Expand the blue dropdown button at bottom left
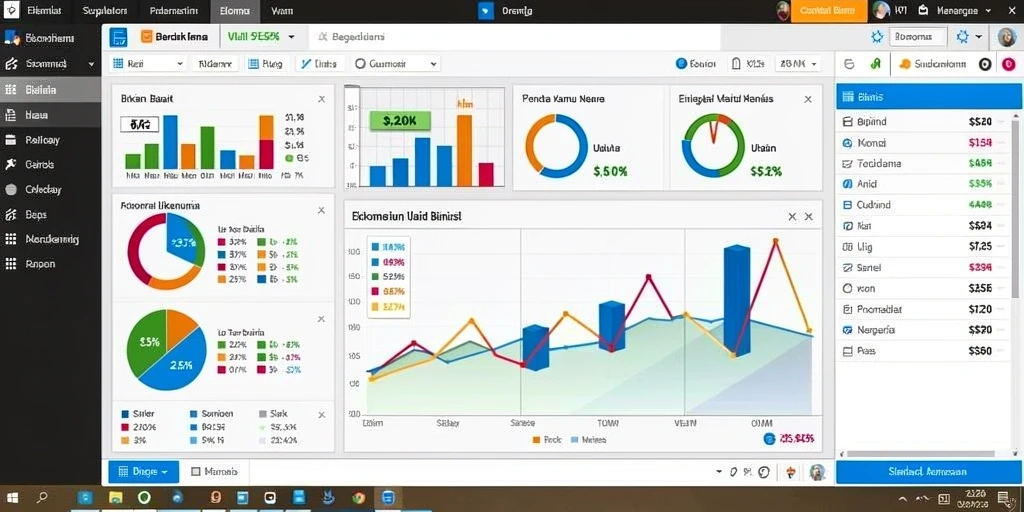 [143, 472]
